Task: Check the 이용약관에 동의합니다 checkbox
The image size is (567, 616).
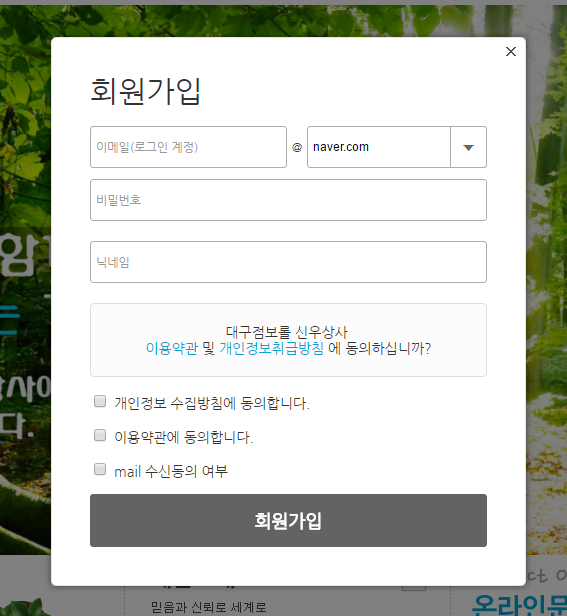Action: click(100, 435)
